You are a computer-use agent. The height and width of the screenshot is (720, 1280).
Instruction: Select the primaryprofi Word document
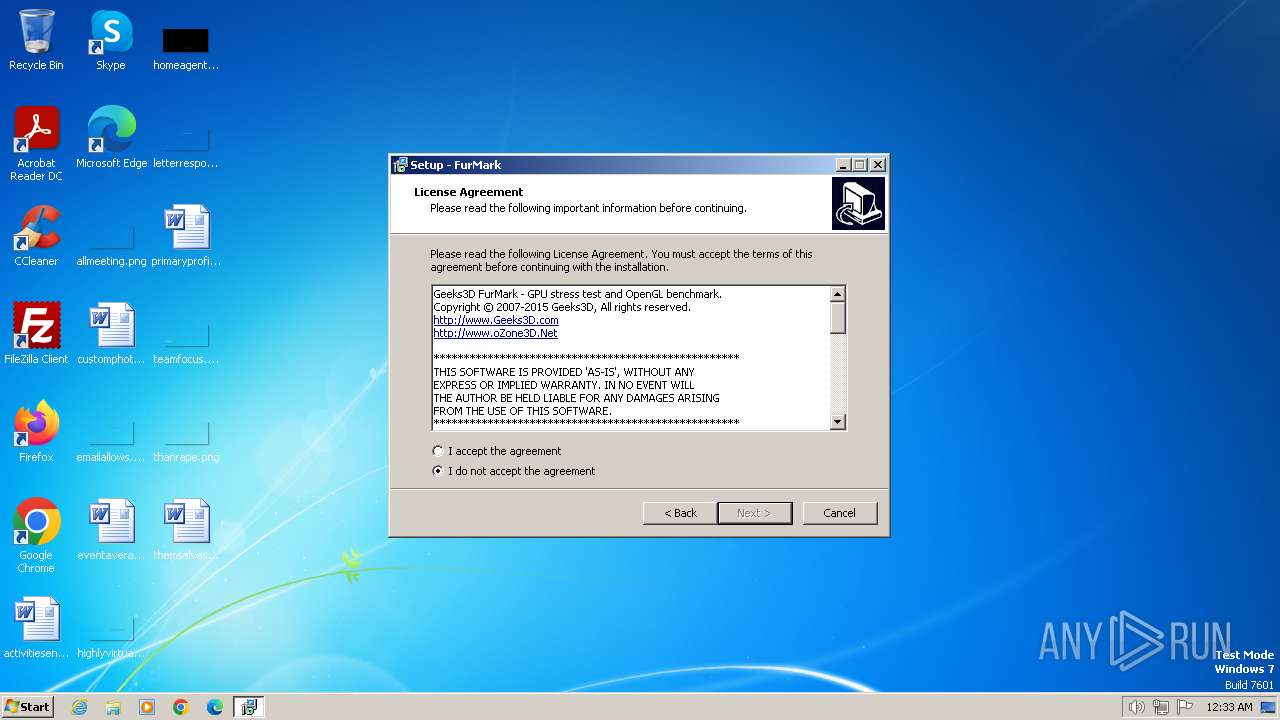186,236
